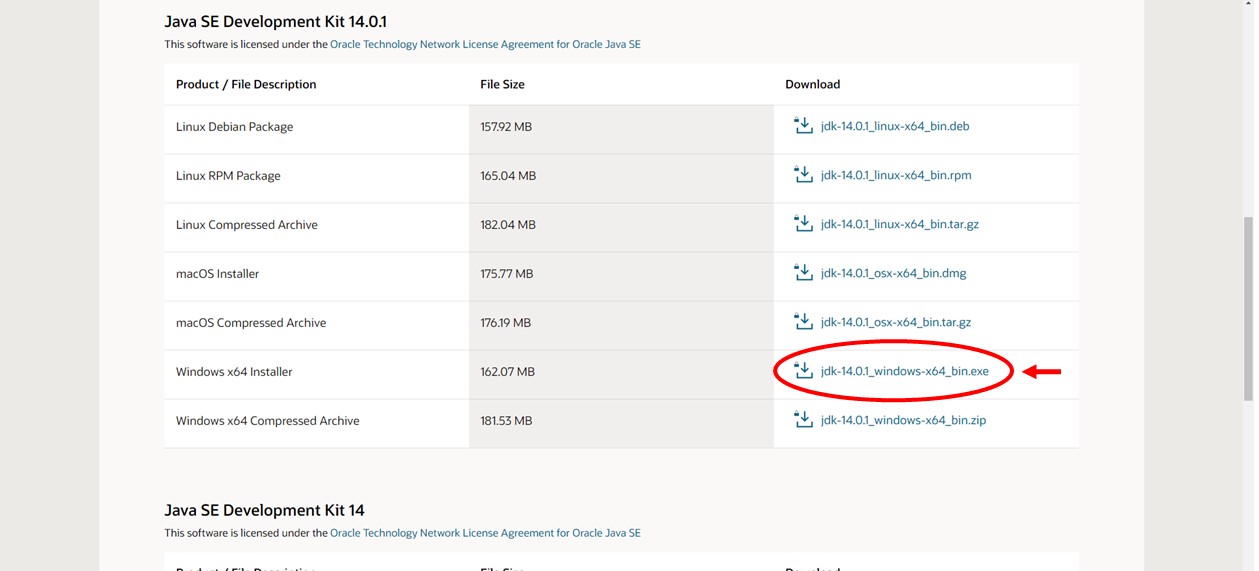Viewport: 1259px width, 571px height.
Task: Click the 181.53 MB file size cell
Action: 621,423
